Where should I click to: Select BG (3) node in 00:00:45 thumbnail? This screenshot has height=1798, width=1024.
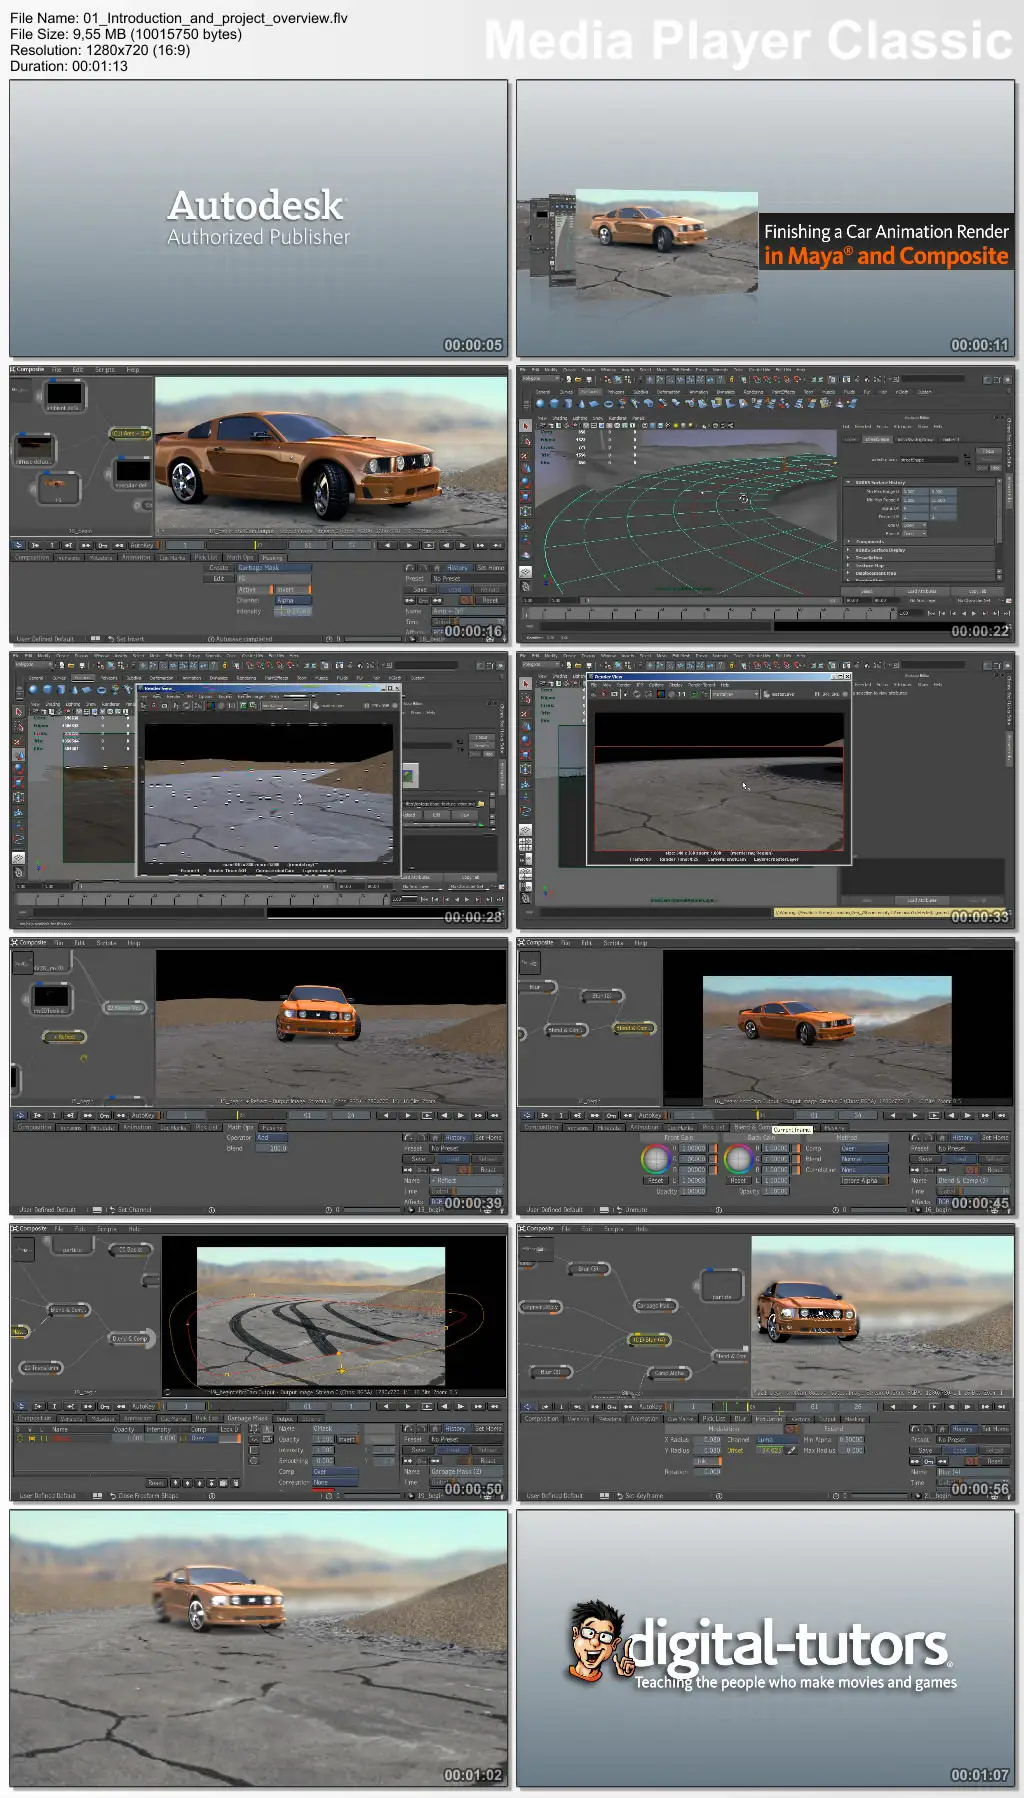click(x=603, y=996)
